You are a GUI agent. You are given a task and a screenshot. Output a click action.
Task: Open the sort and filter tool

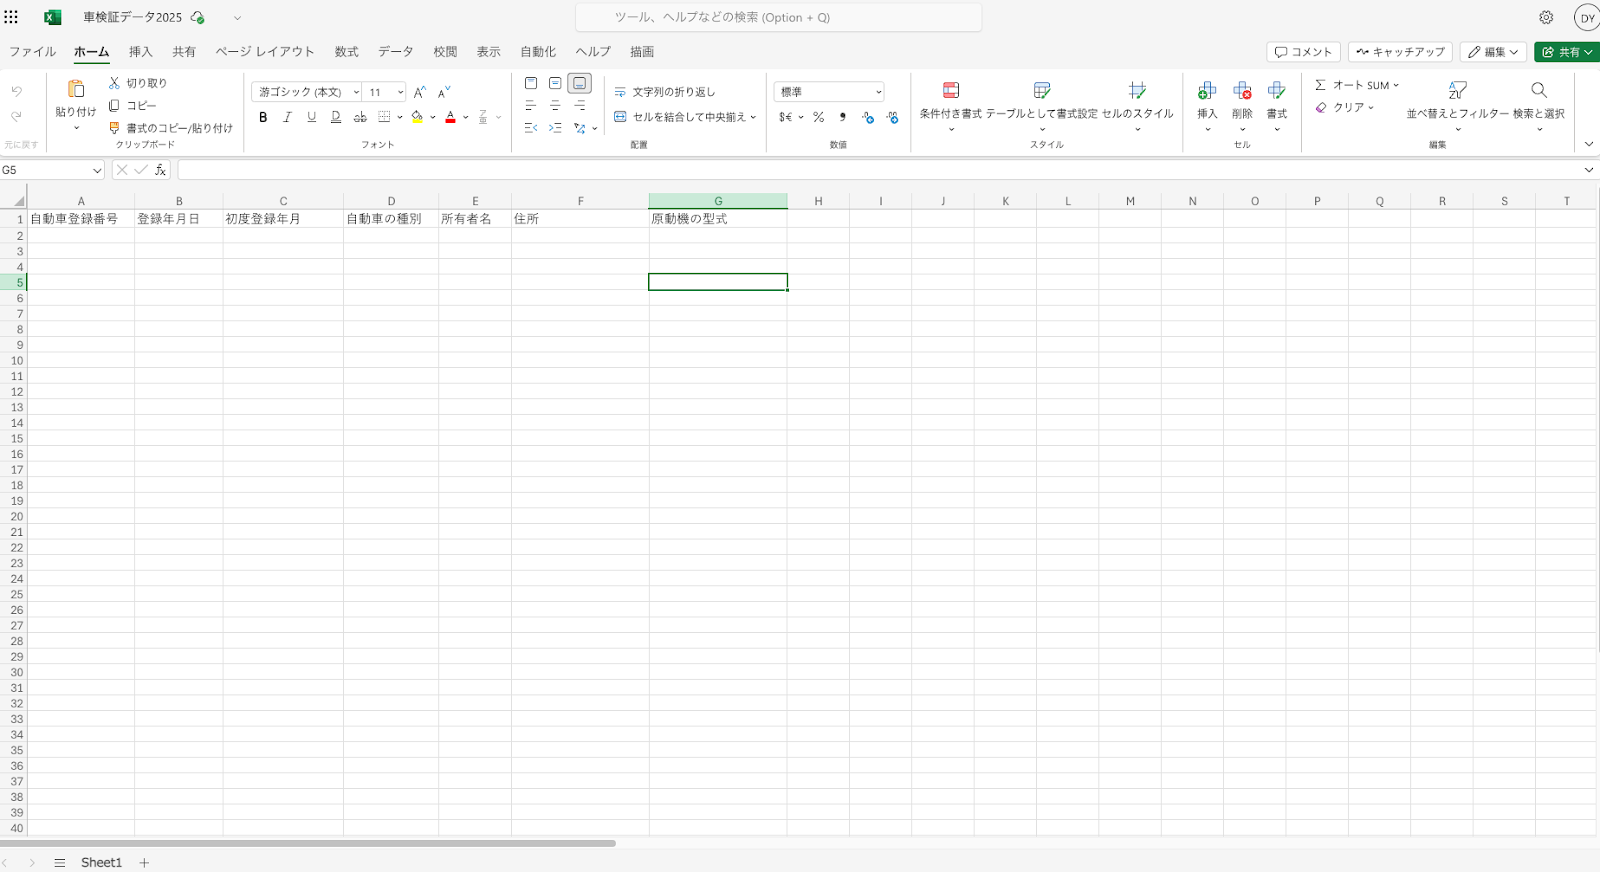tap(1457, 91)
